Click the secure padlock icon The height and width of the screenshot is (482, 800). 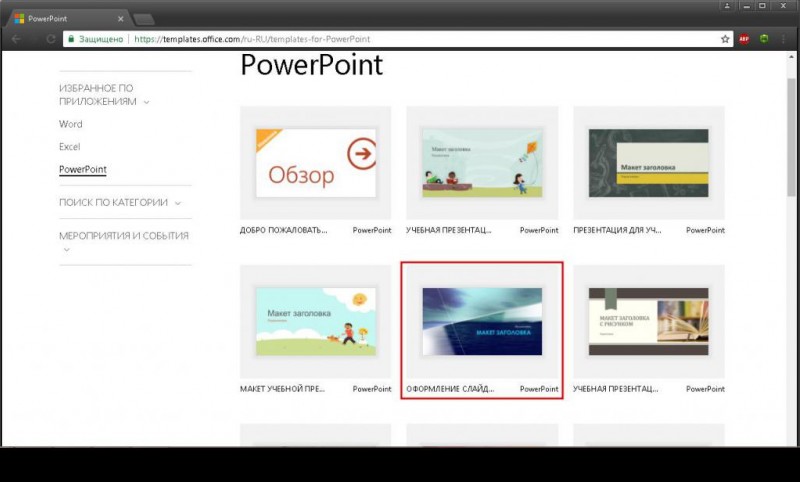pyautogui.click(x=71, y=39)
